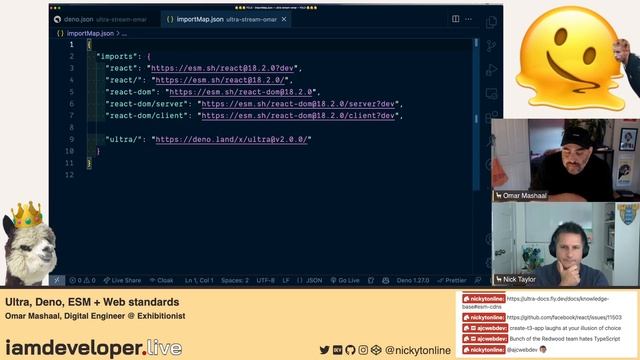Open github.com/facebook/react issue link in chat

[x=564, y=317]
